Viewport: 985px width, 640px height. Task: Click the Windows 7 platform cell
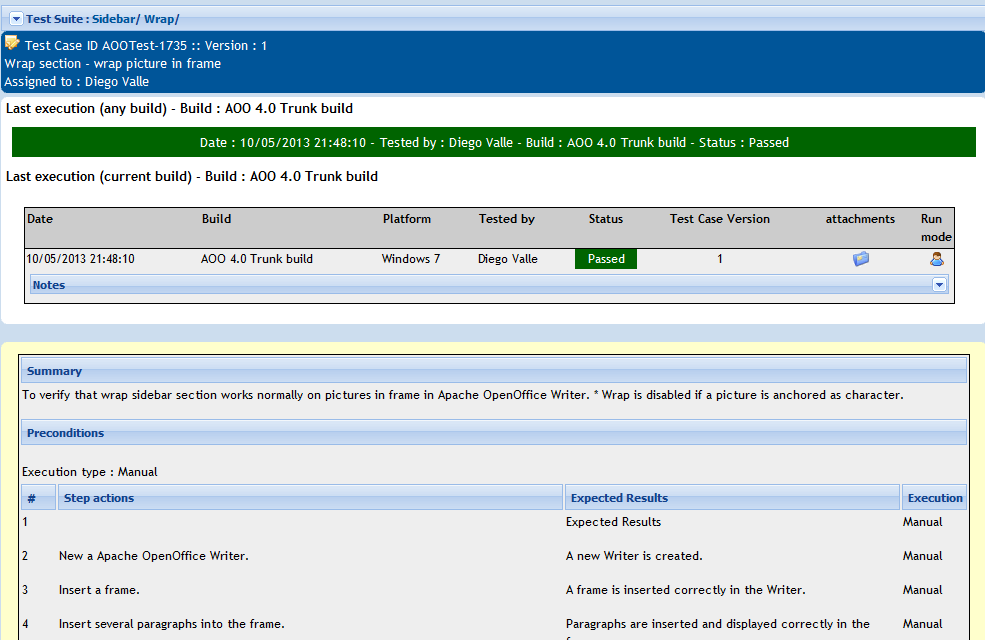(411, 259)
